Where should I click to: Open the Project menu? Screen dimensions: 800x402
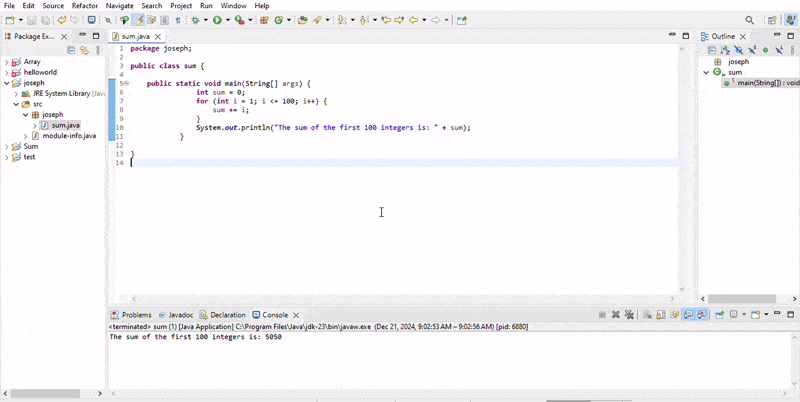tap(181, 6)
